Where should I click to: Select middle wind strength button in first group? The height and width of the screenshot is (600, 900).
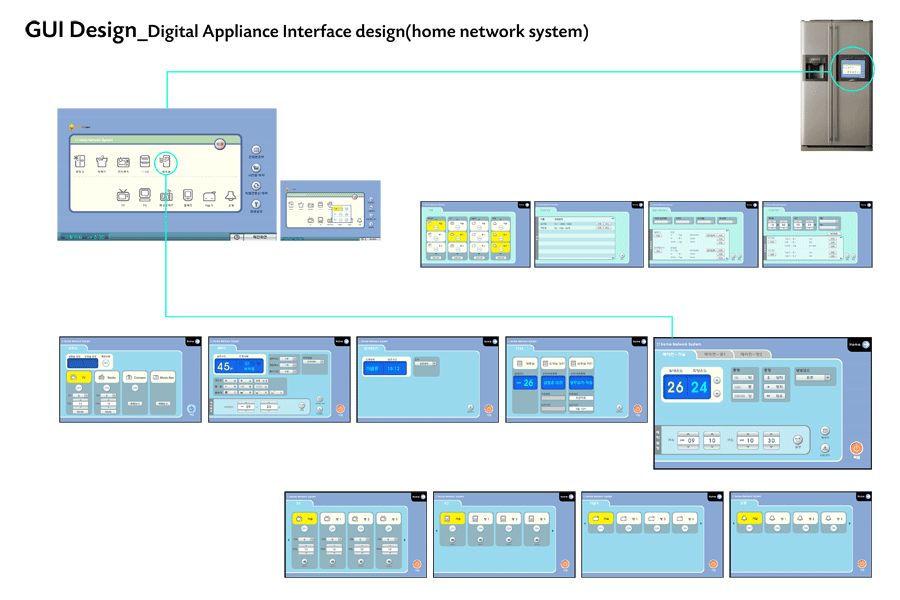(743, 387)
